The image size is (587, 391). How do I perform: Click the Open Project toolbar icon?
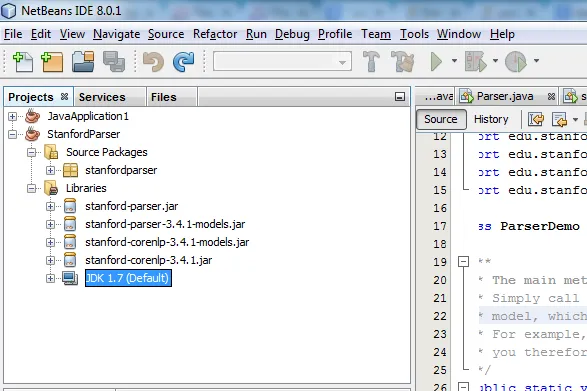click(83, 62)
